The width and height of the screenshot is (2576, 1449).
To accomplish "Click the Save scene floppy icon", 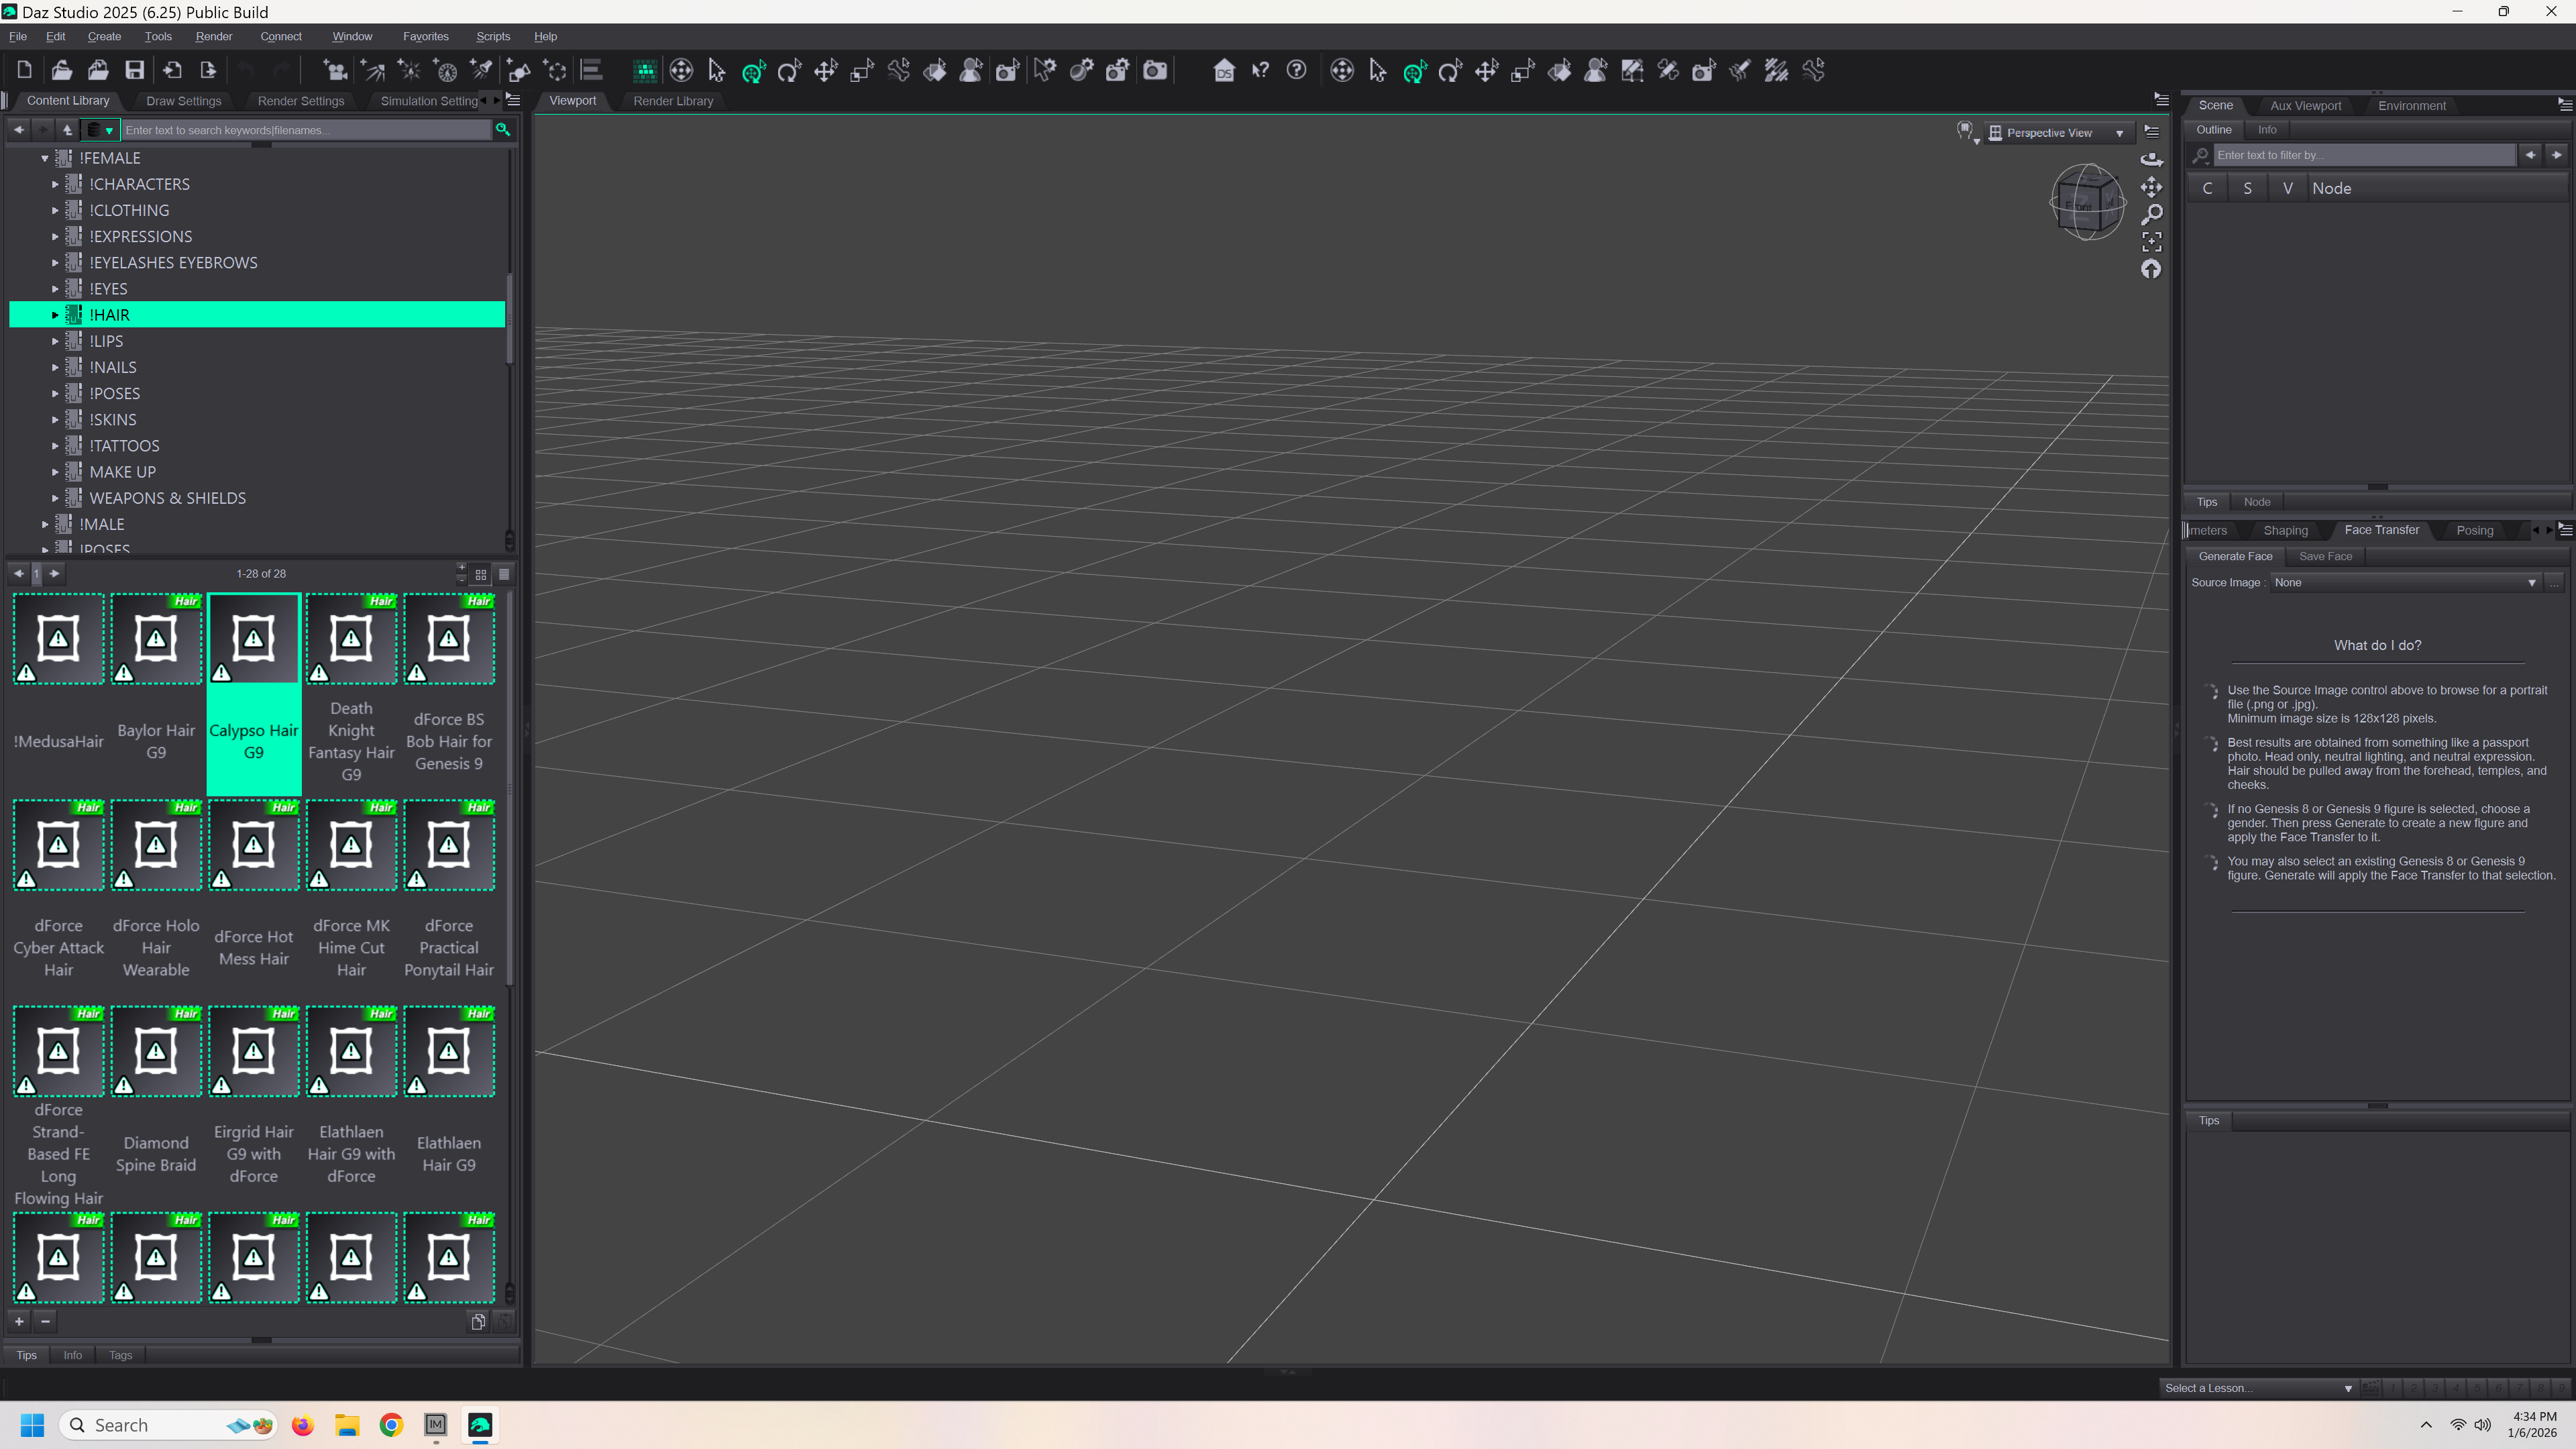I will point(134,70).
